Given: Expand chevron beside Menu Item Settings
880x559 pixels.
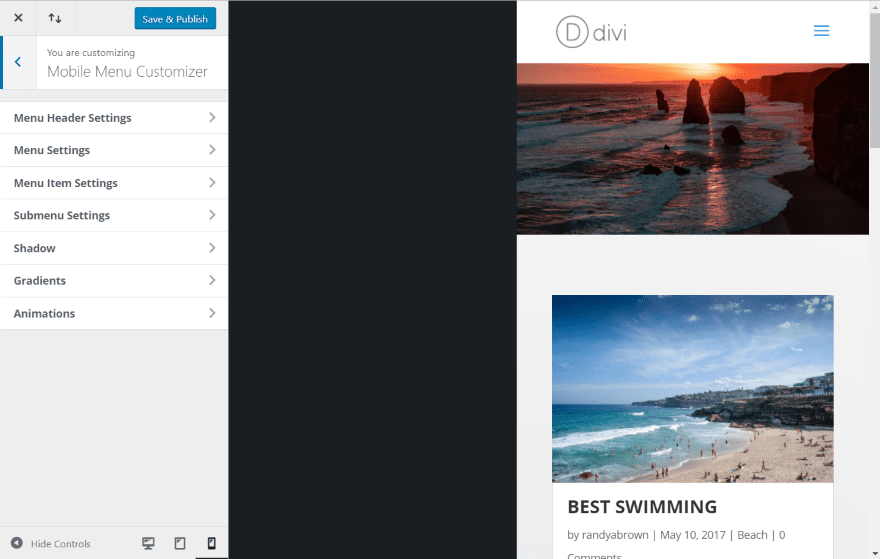Looking at the screenshot, I should (x=212, y=182).
